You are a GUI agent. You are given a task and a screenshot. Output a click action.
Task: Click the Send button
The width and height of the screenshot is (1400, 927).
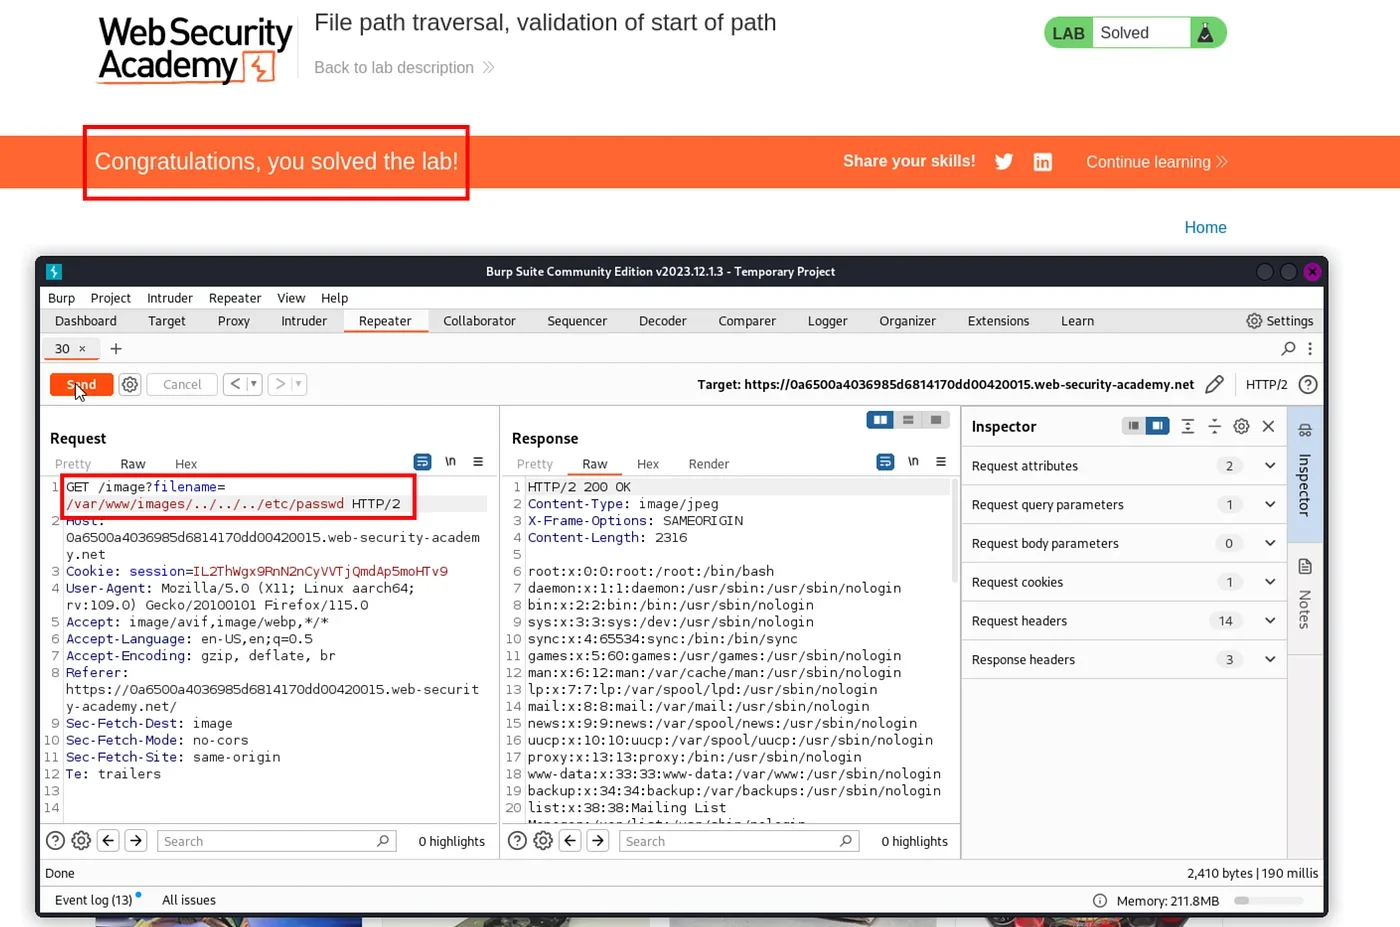(x=81, y=384)
